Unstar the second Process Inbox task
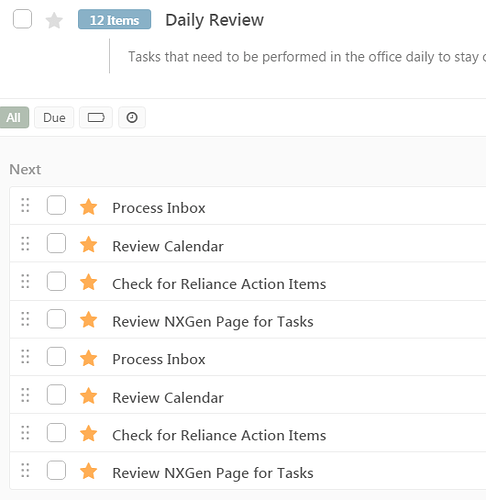This screenshot has height=500, width=486. click(x=88, y=358)
